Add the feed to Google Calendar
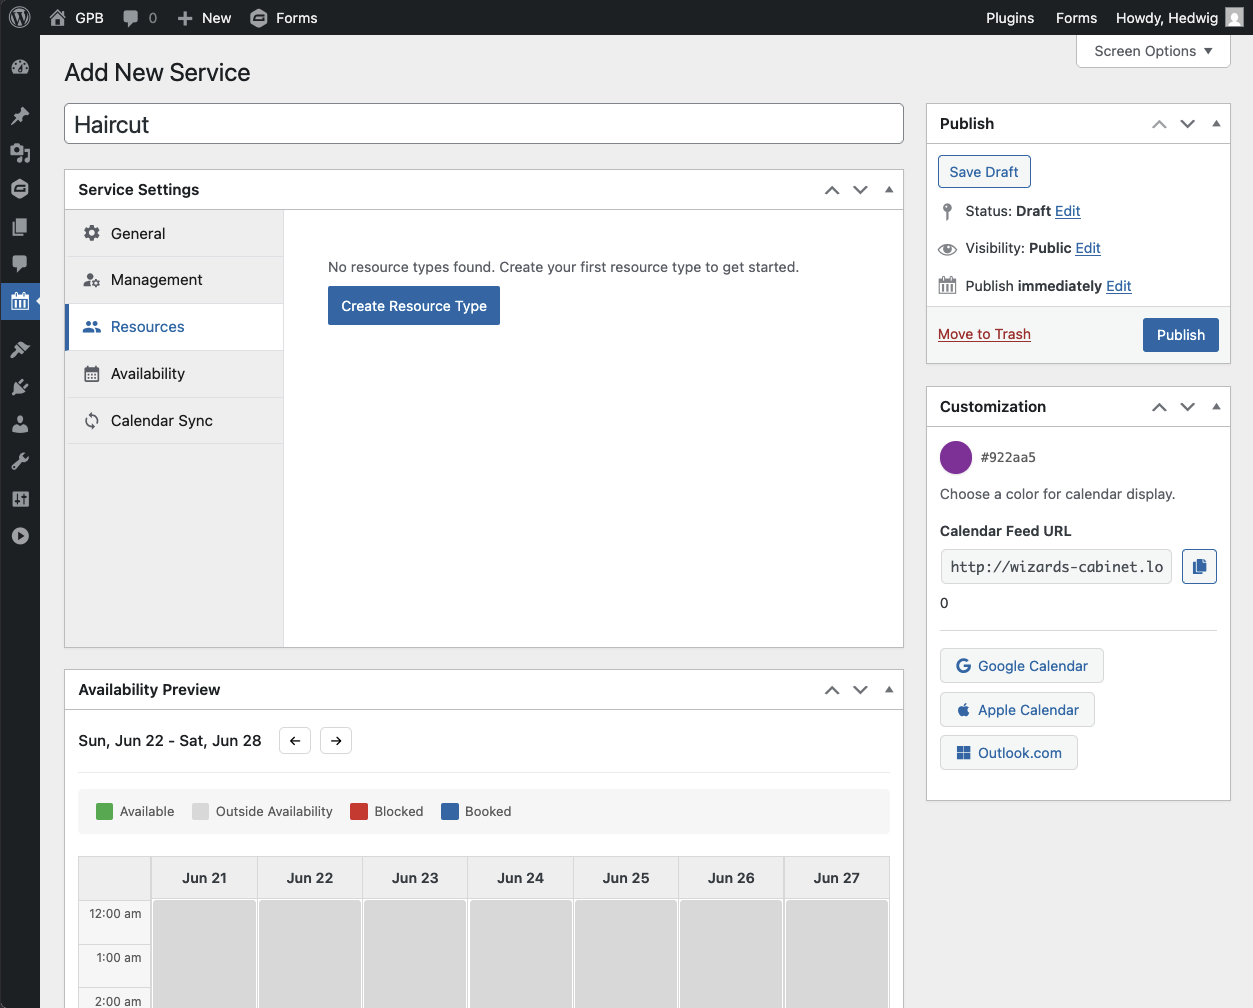Screen dimensions: 1253x1008 click(x=1022, y=666)
